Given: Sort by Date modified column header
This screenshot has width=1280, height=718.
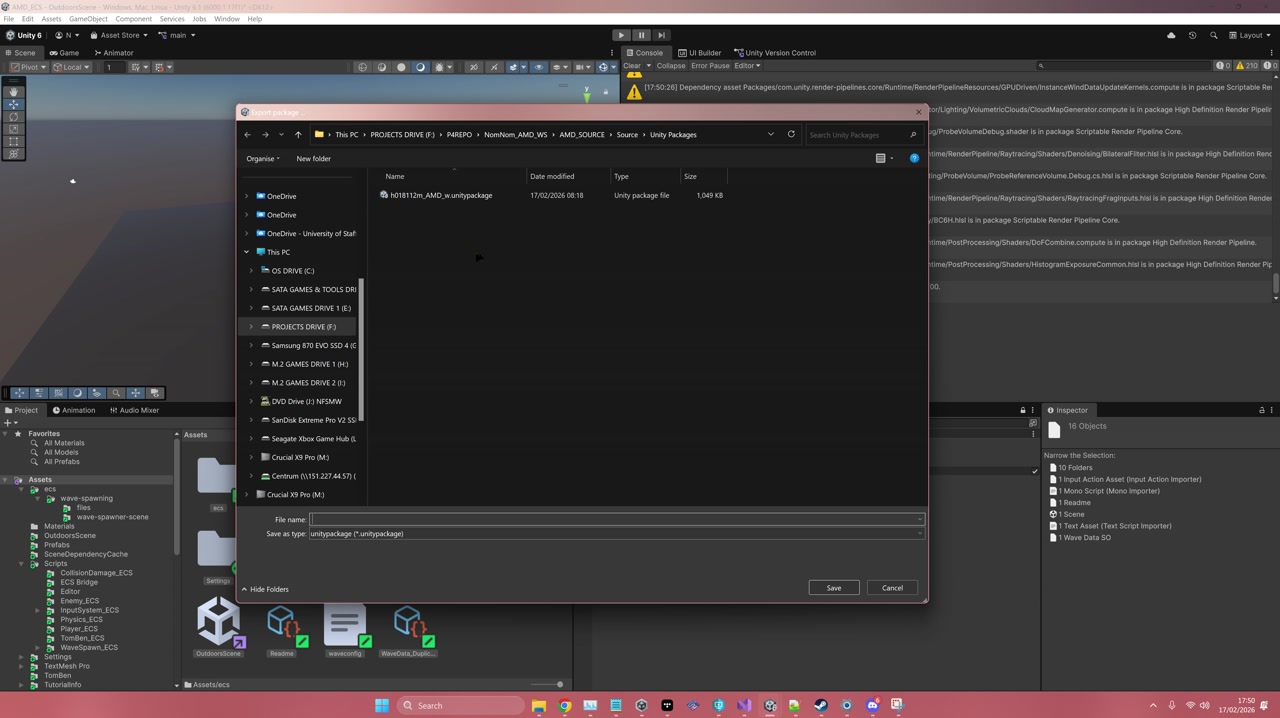Looking at the screenshot, I should point(552,176).
